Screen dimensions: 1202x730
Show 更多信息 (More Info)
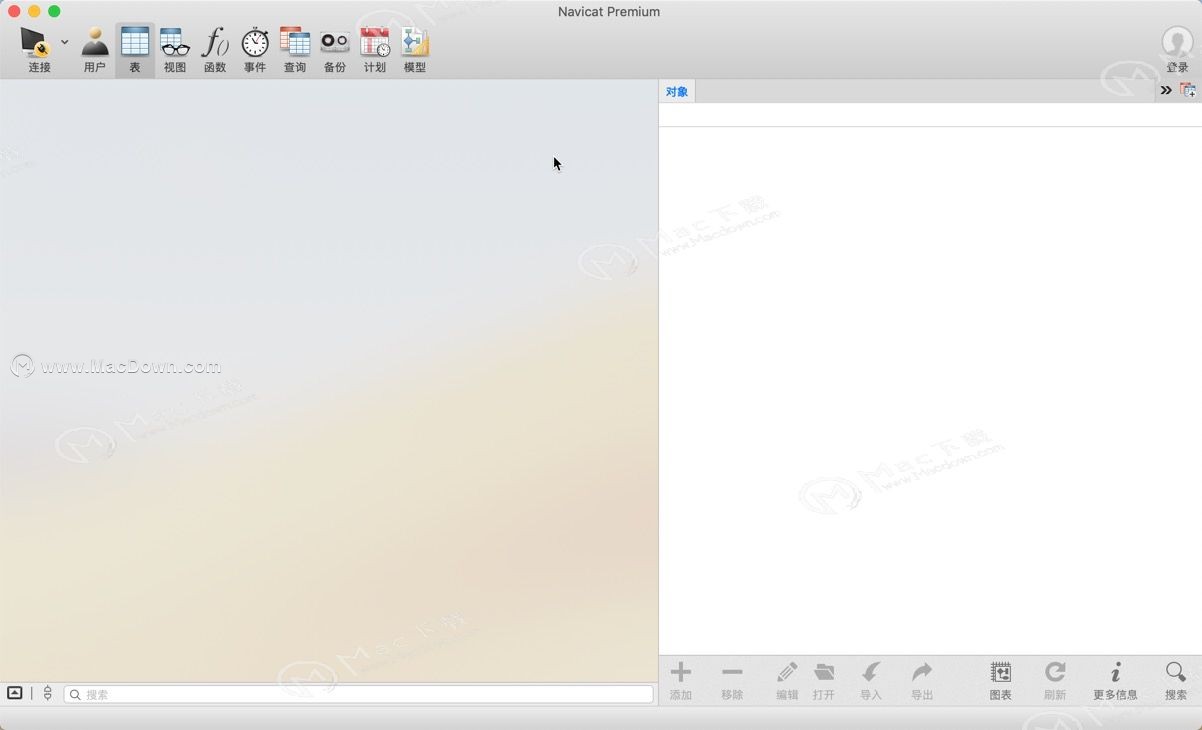click(1115, 681)
